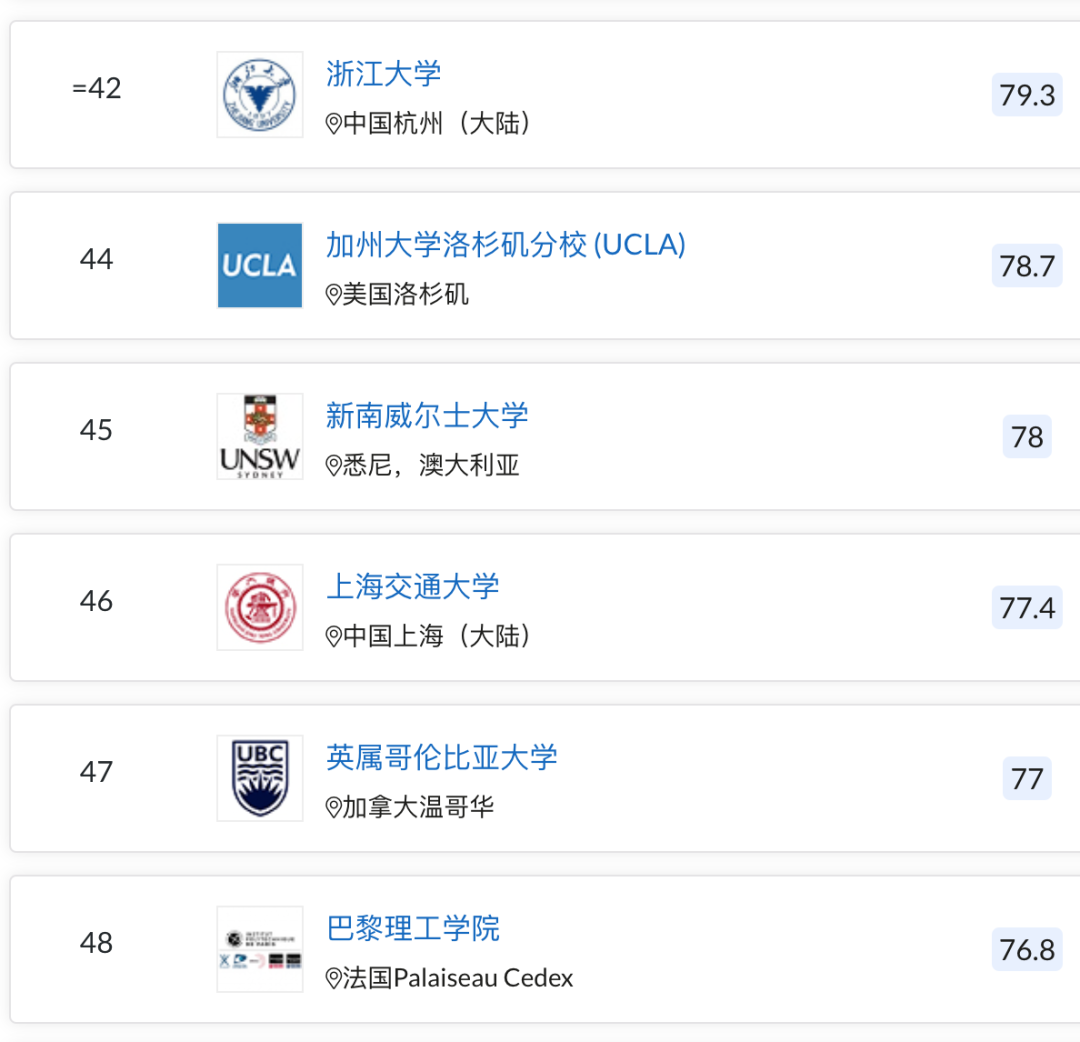1080x1042 pixels.
Task: Open the 上海交通大学 link
Action: (413, 586)
